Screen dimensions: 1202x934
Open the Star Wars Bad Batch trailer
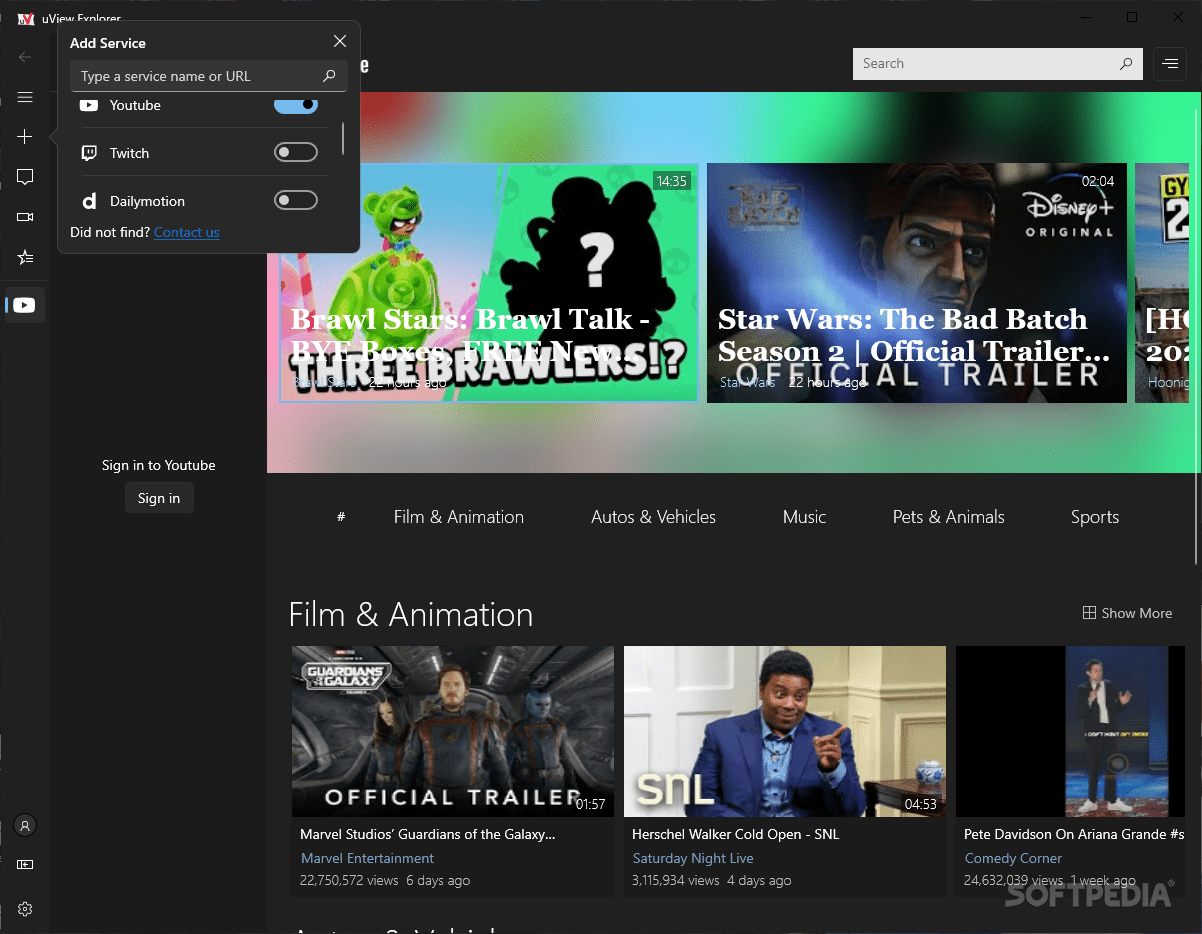[917, 283]
